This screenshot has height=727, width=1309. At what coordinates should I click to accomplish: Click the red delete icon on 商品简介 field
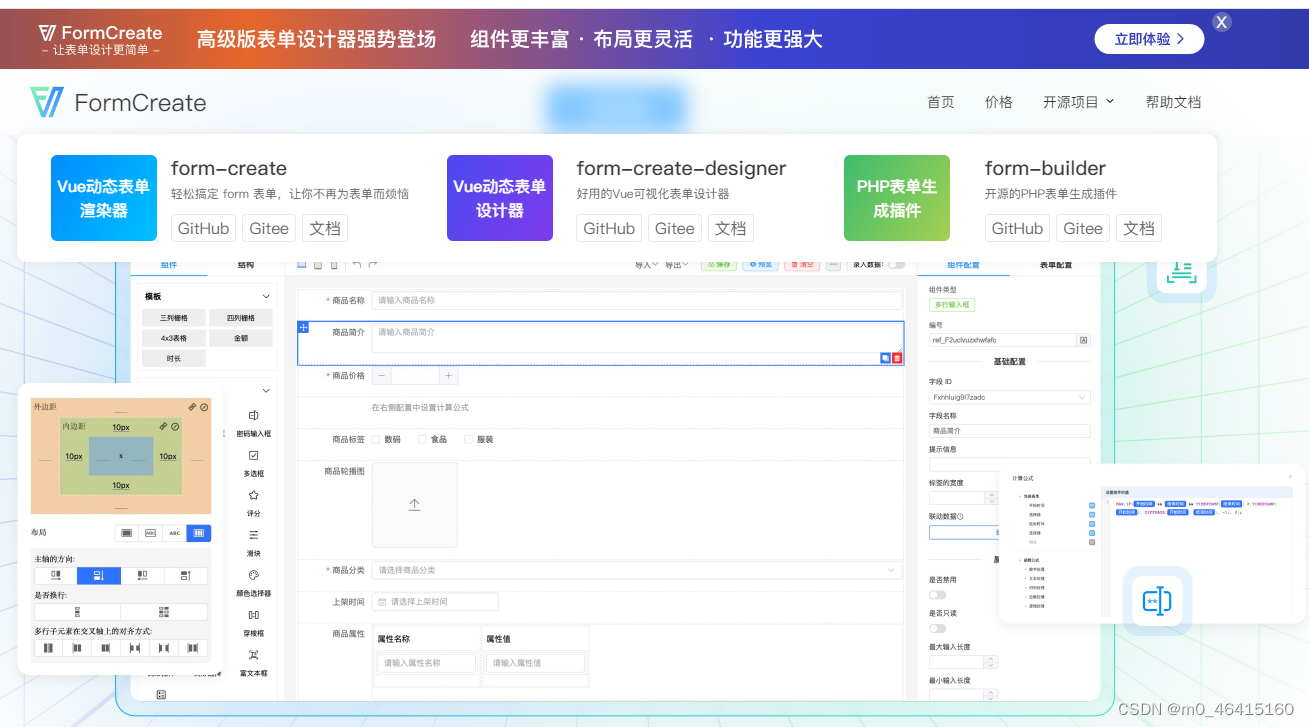pos(897,358)
